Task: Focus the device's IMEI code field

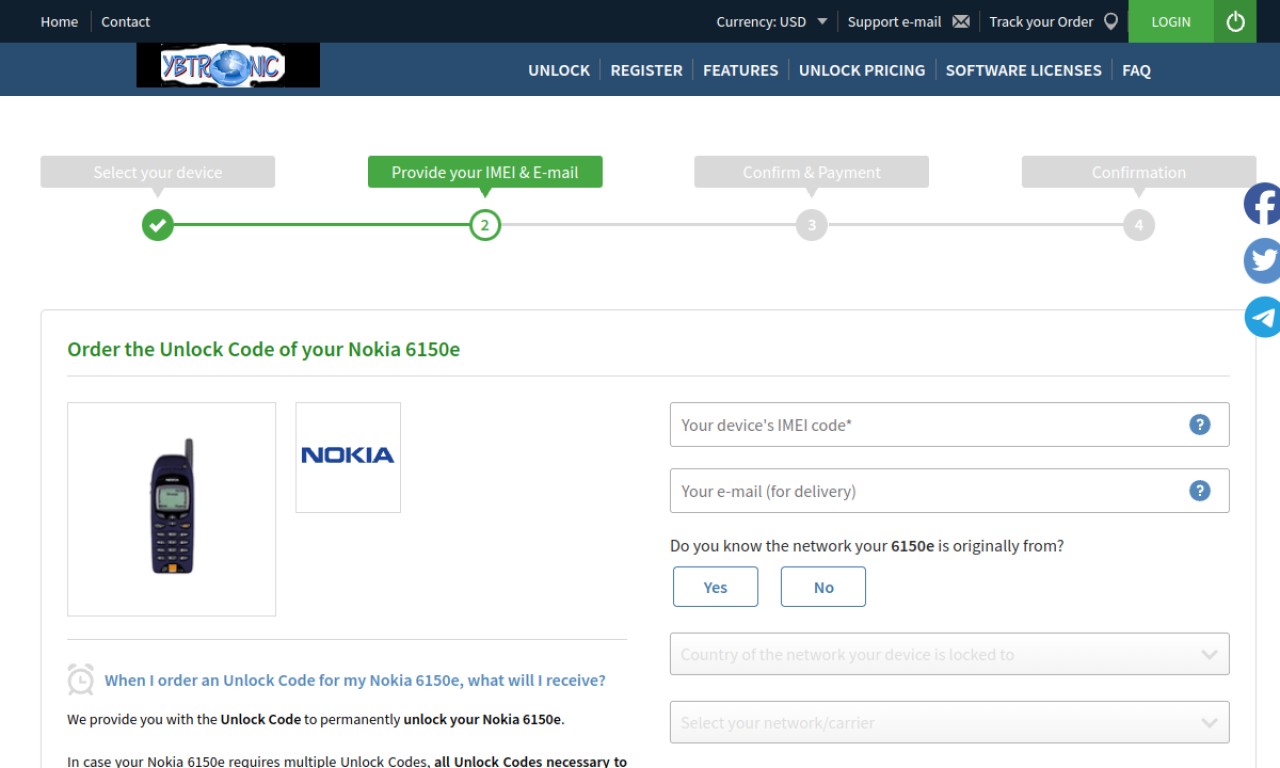Action: click(x=949, y=424)
